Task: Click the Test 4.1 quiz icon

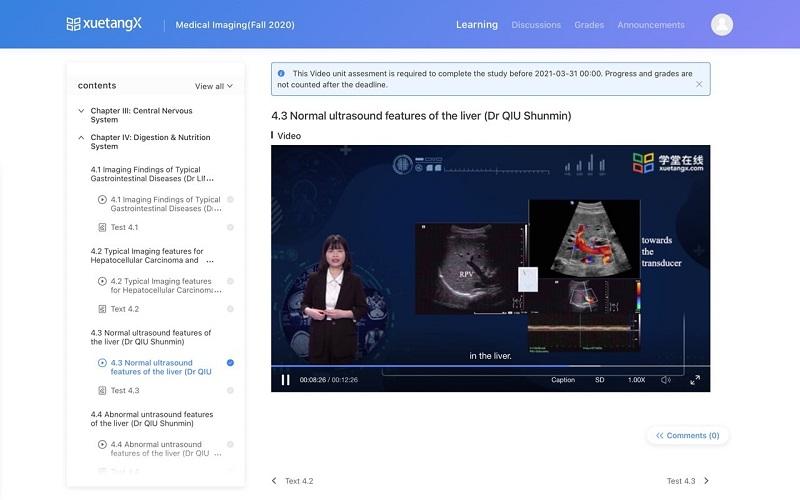Action: (102, 228)
